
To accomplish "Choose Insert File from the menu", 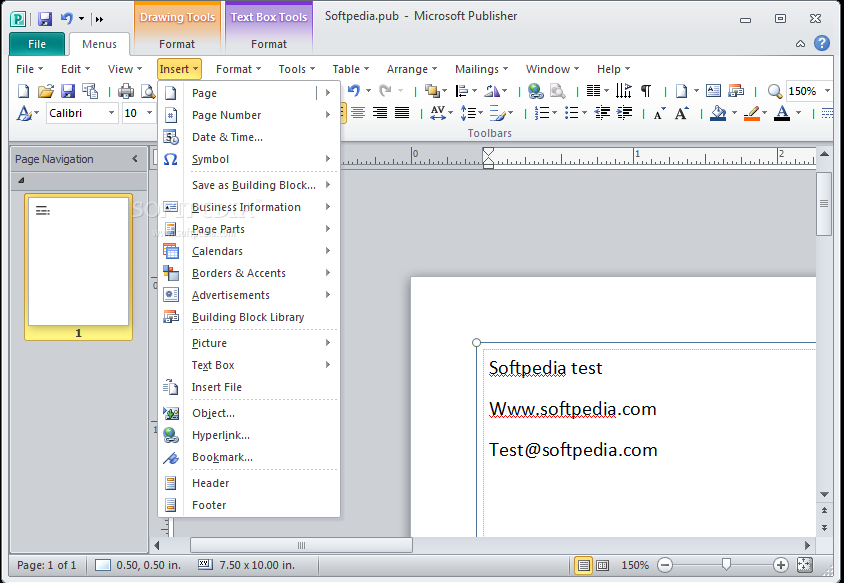I will coord(249,387).
